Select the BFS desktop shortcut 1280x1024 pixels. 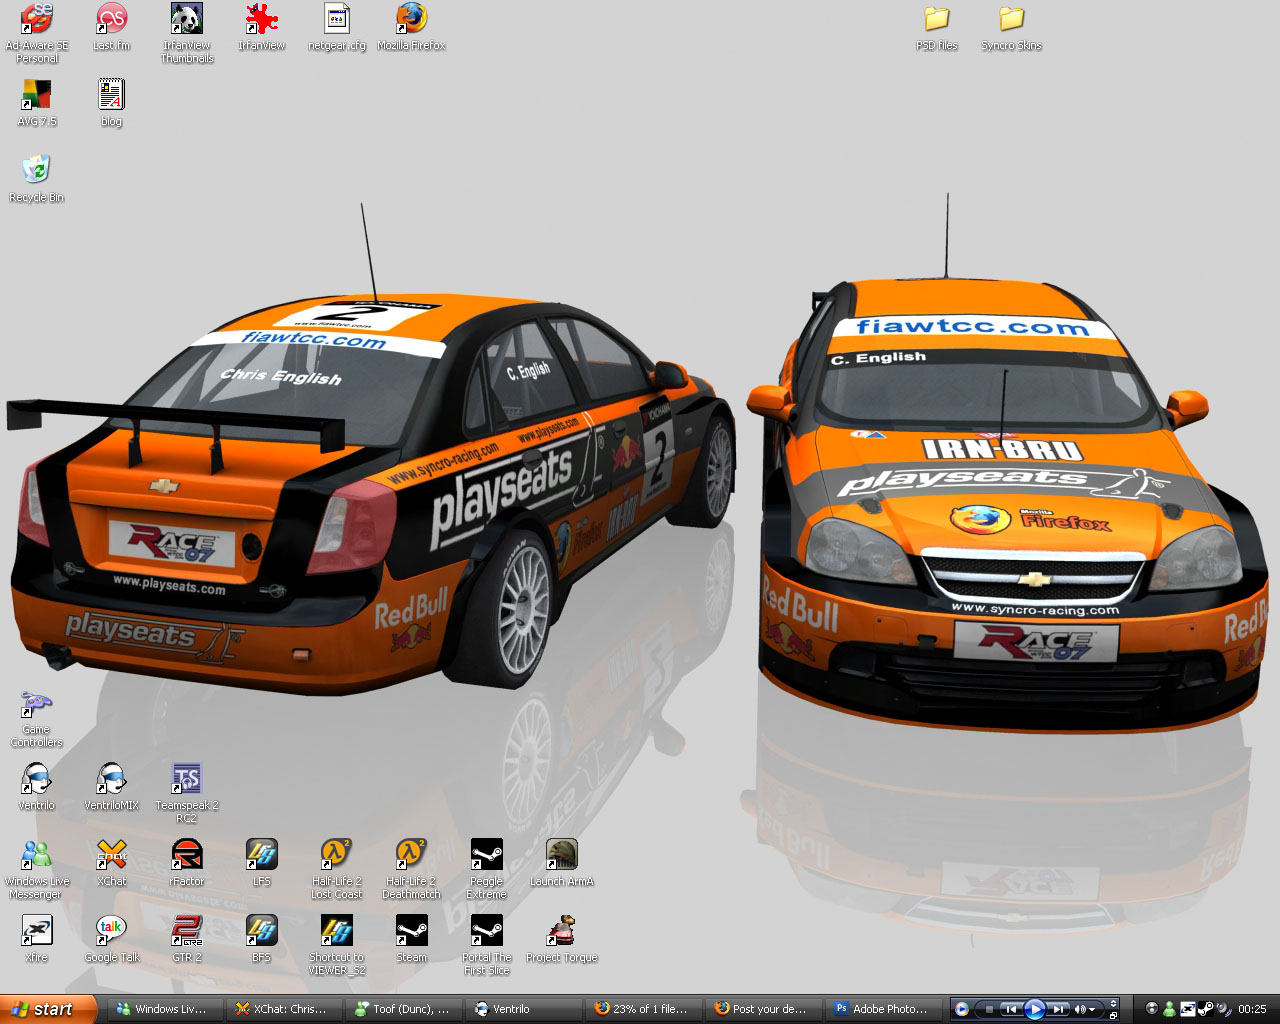pyautogui.click(x=262, y=939)
